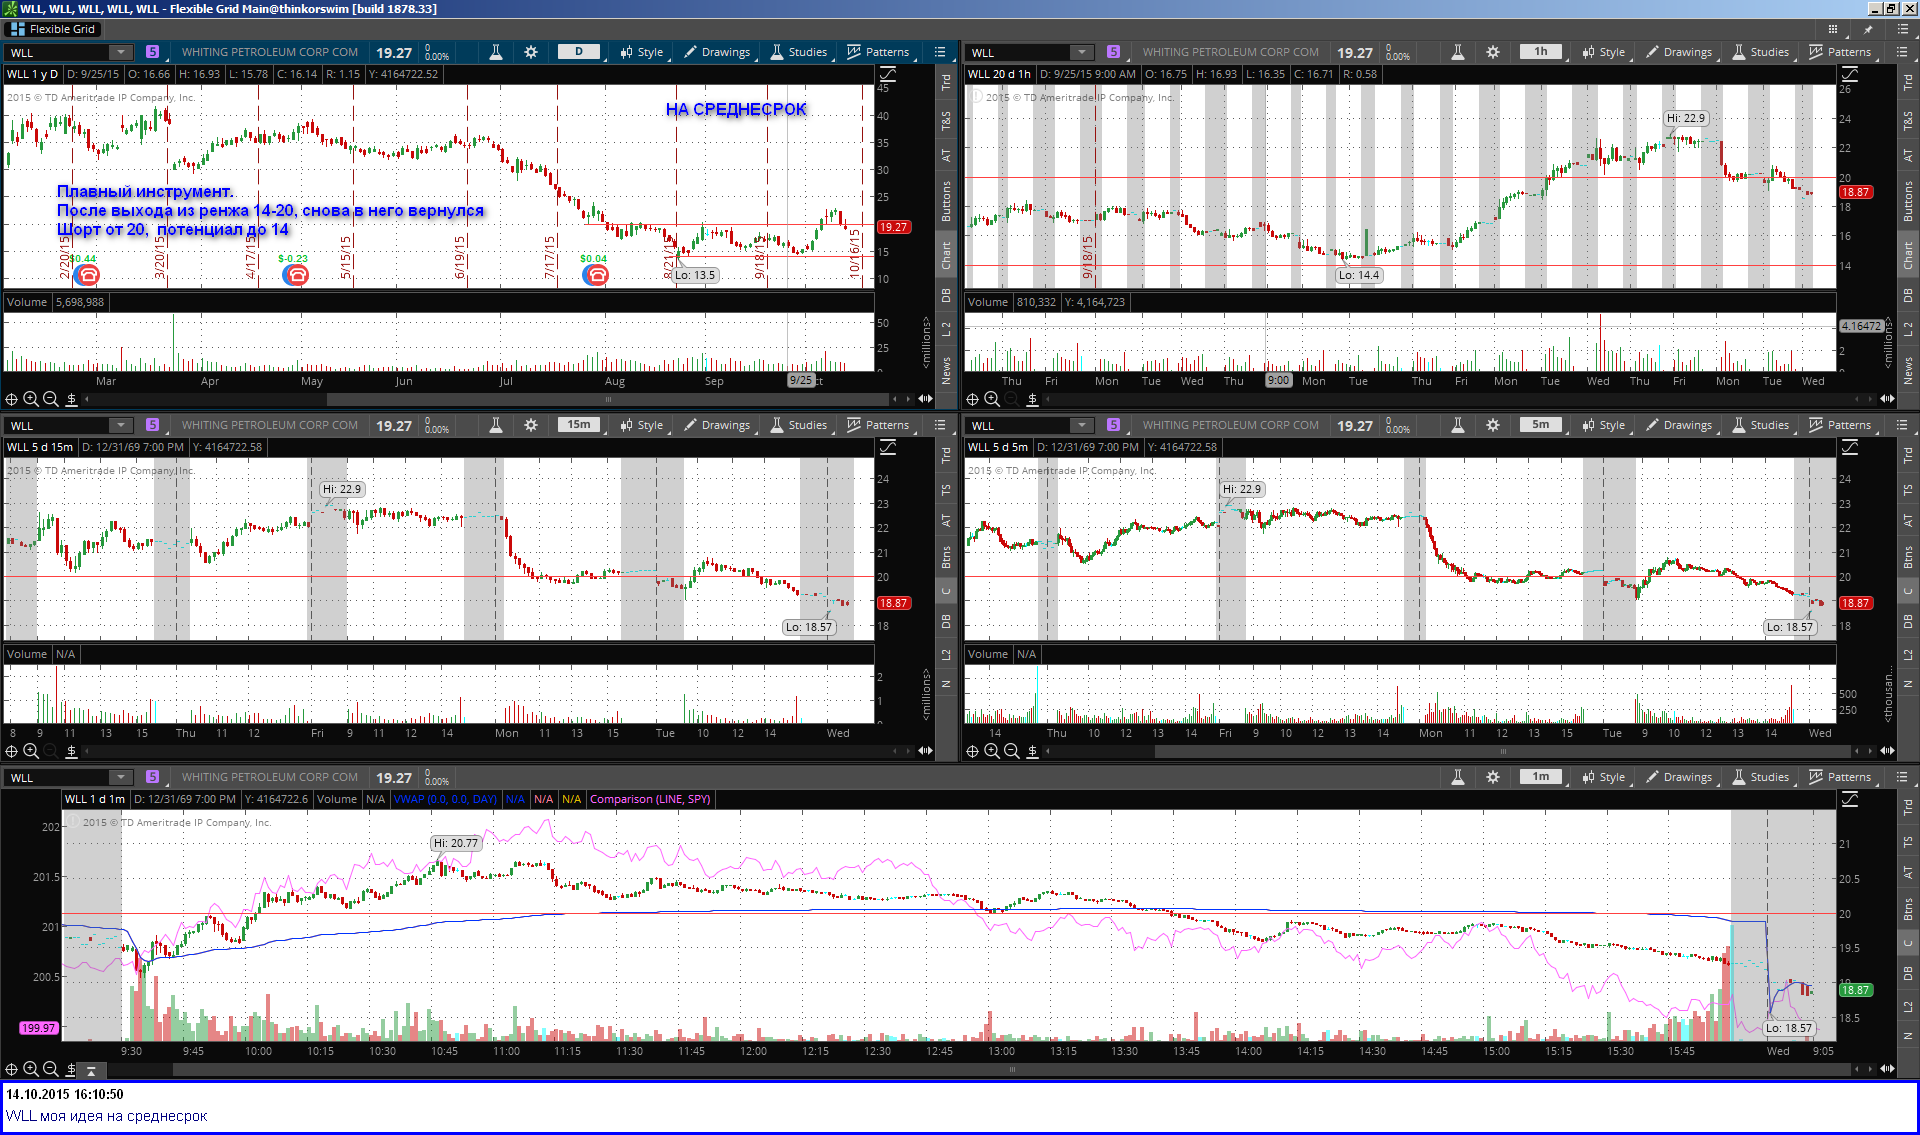Open Studies menu in 1h chart
Image resolution: width=1920 pixels, height=1135 pixels.
tap(1761, 52)
